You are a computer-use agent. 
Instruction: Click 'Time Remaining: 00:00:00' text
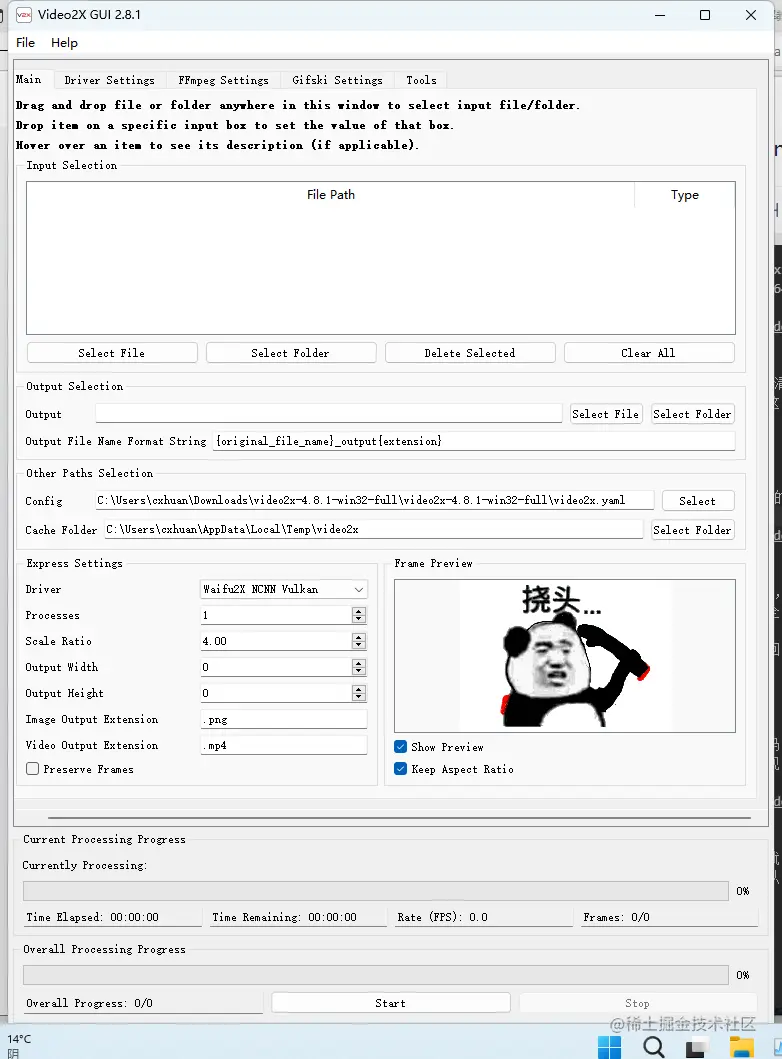click(284, 917)
